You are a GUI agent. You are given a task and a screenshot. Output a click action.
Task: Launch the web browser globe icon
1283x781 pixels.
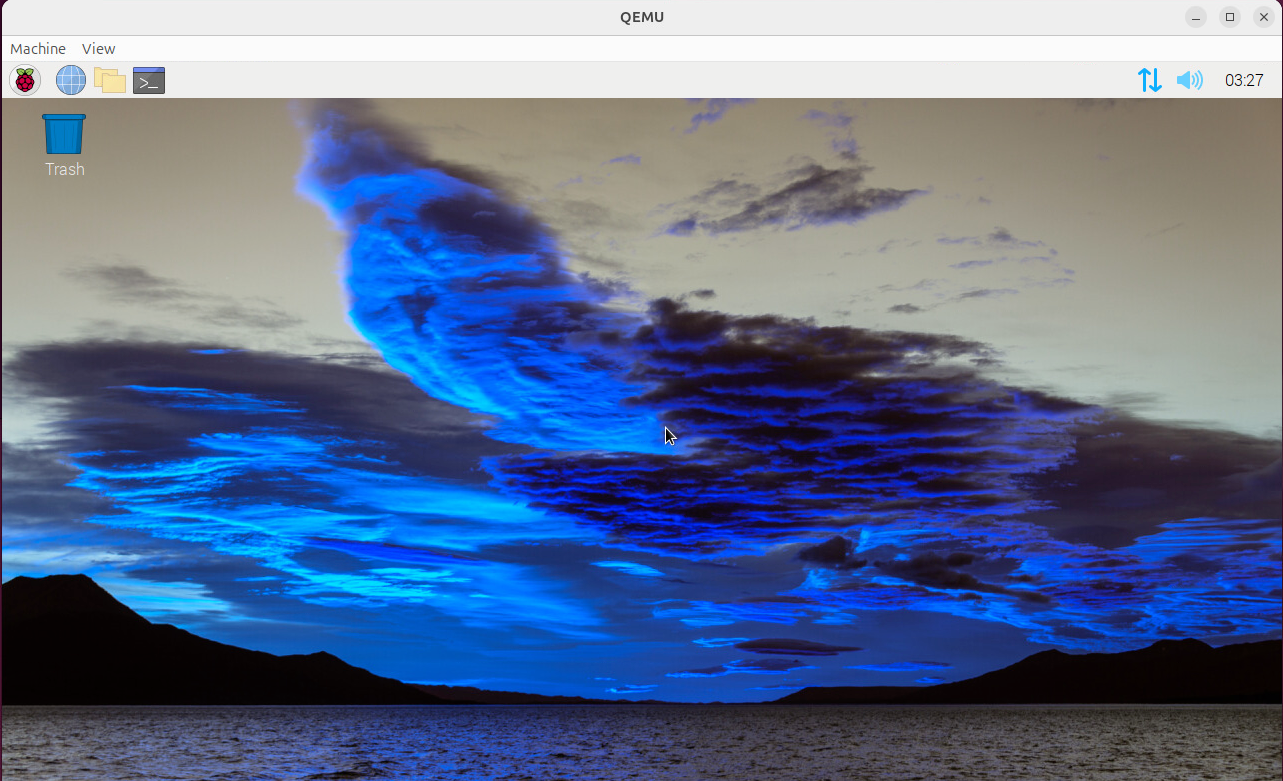[71, 80]
